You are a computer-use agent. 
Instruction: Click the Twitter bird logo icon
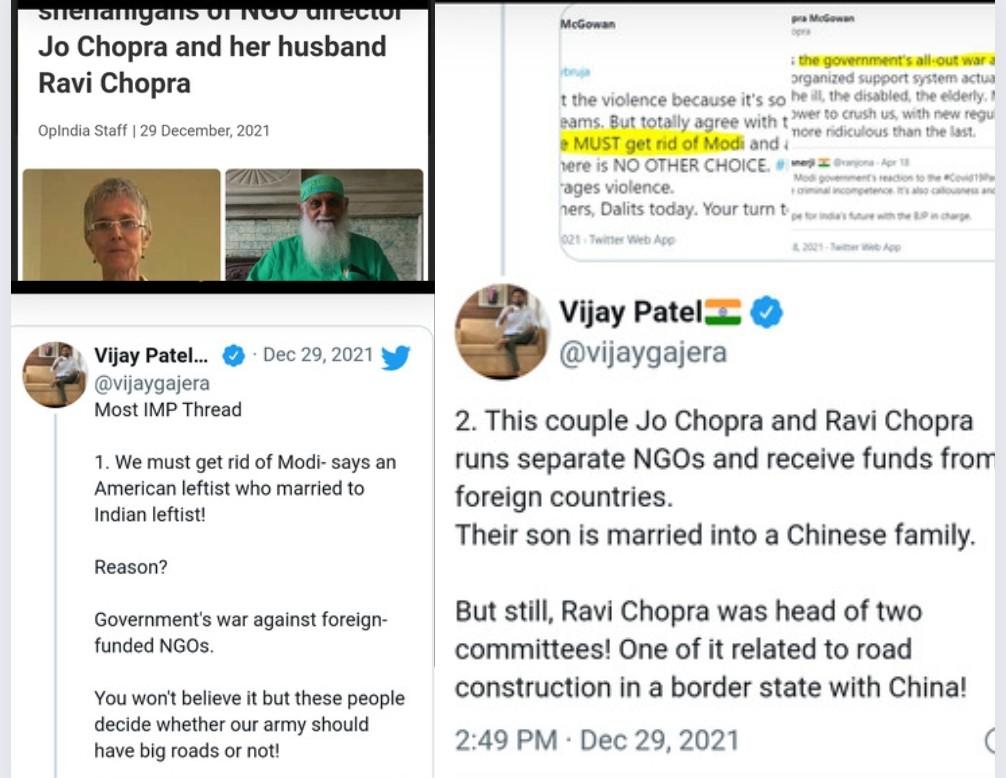[x=395, y=357]
